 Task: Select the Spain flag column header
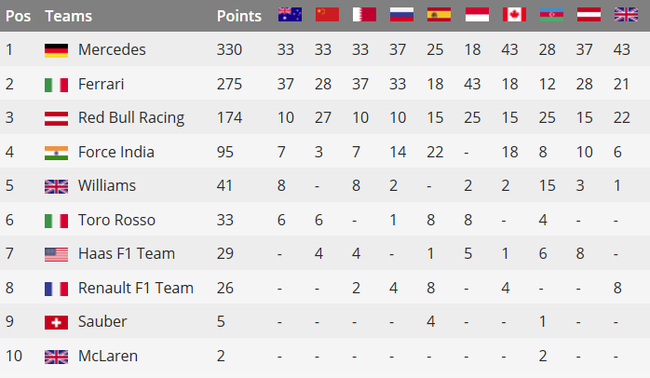click(x=439, y=15)
